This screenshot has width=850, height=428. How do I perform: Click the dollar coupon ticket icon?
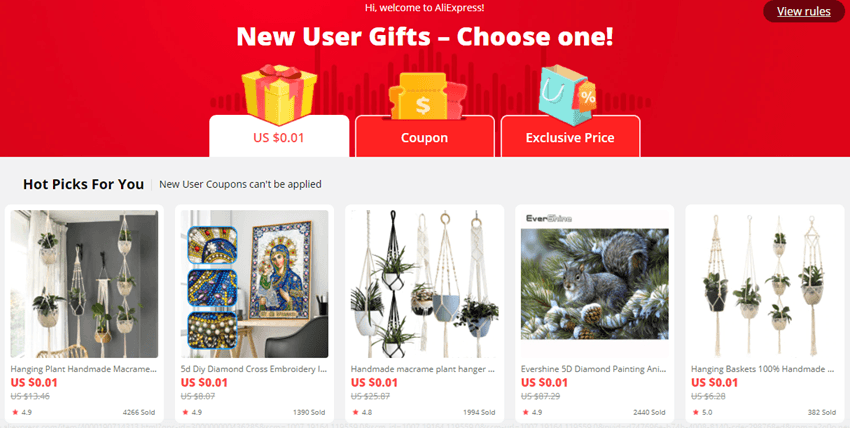tap(425, 96)
